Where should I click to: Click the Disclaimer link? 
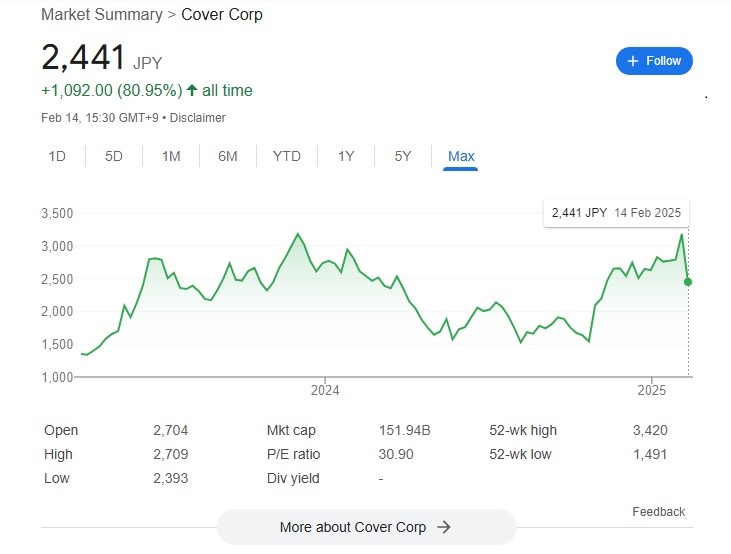point(197,118)
